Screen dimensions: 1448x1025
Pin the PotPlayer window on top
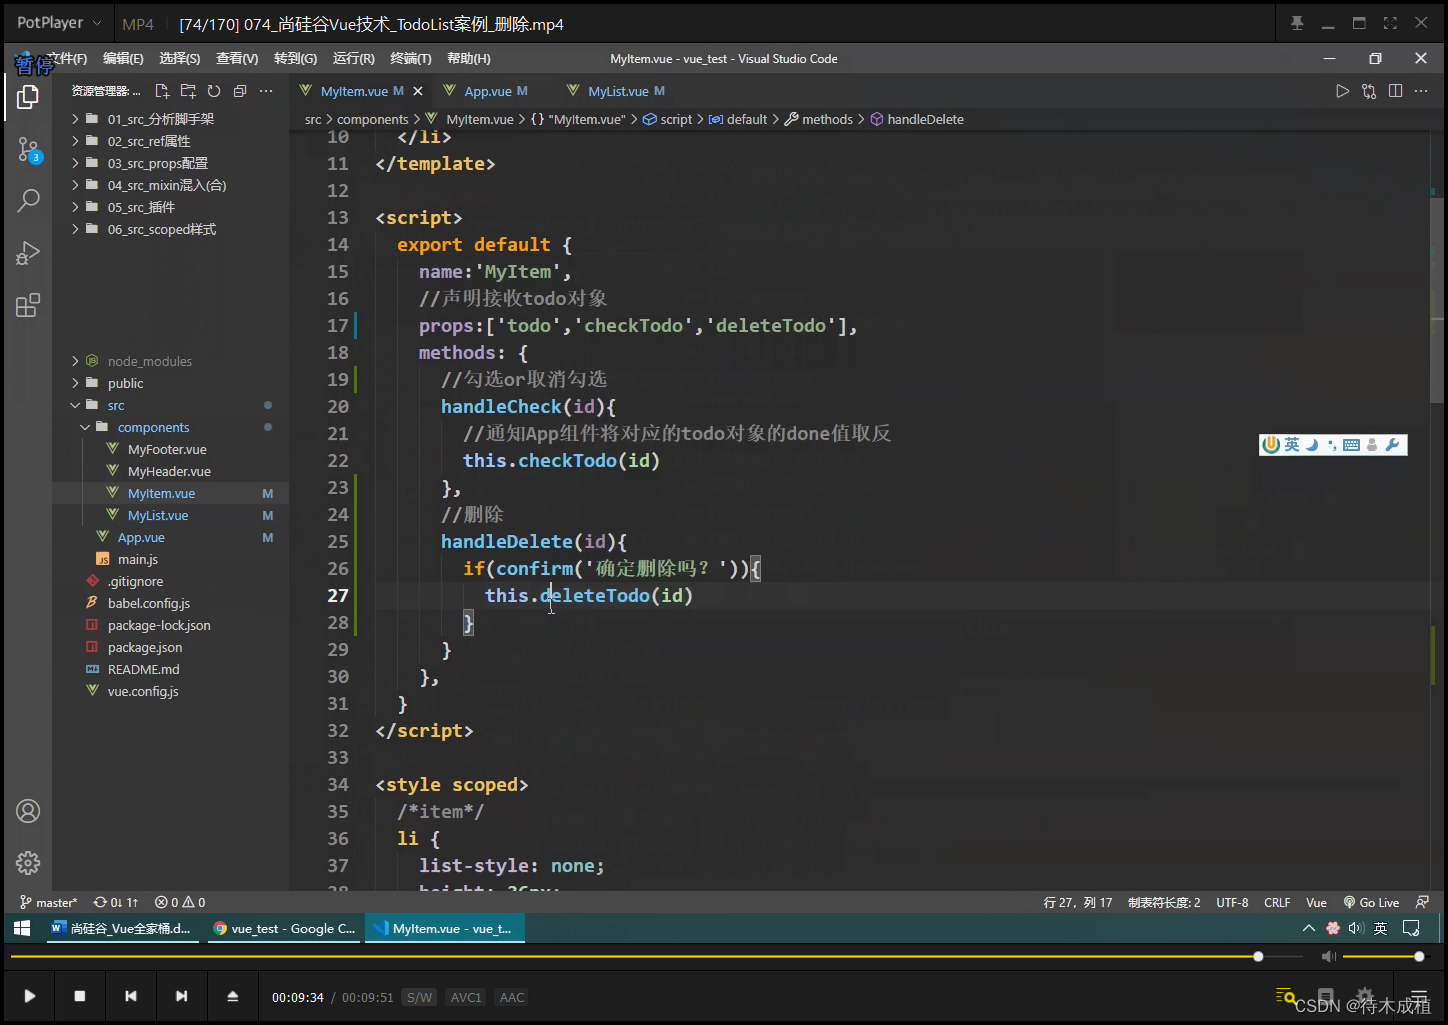click(x=1297, y=23)
